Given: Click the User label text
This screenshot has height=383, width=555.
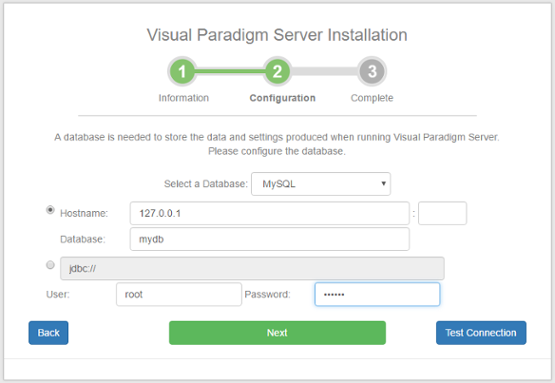Looking at the screenshot, I should (58, 295).
